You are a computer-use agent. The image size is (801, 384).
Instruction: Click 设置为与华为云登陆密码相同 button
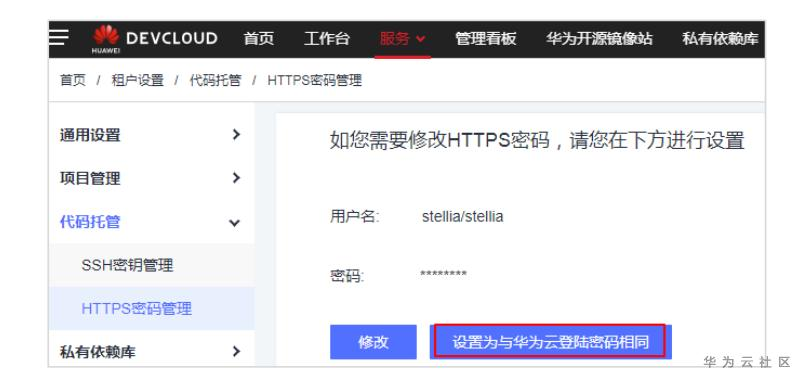(550, 342)
